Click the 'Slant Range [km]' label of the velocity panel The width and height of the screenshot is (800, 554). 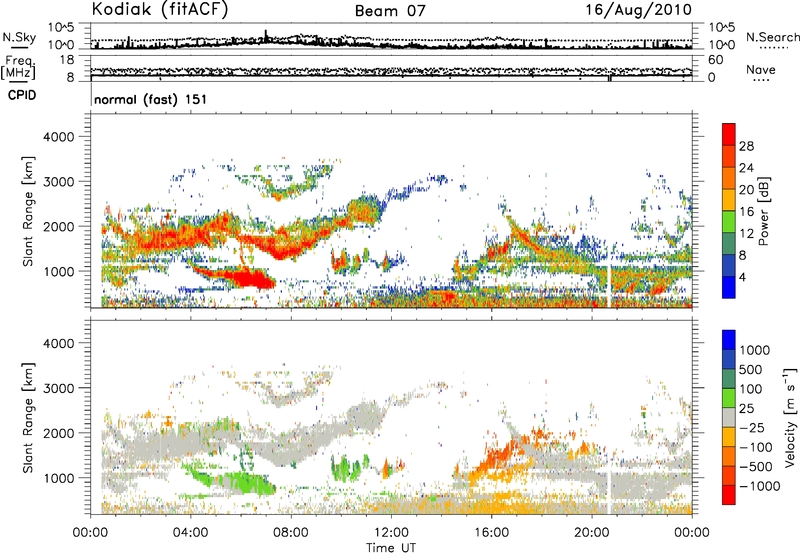click(28, 417)
